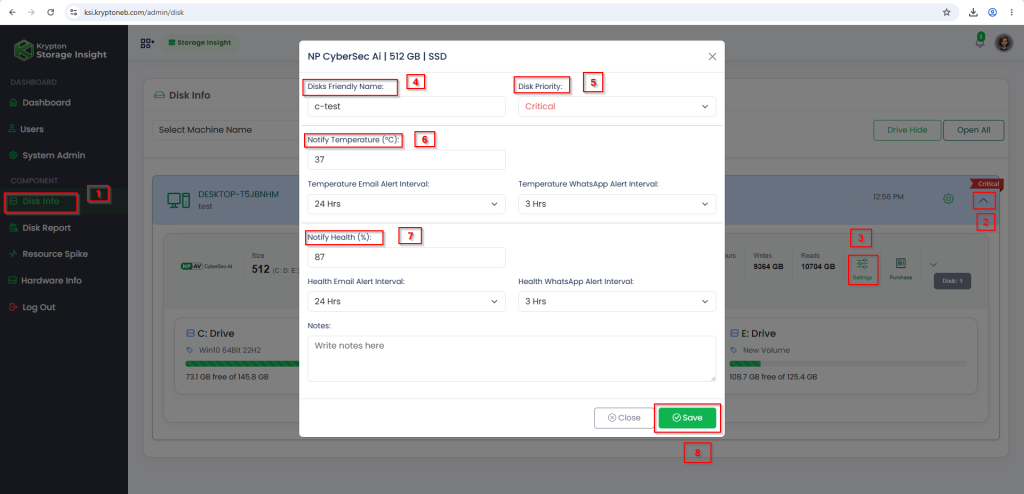The height and width of the screenshot is (494, 1024).
Task: Open Resource Spike in the sidebar
Action: pyautogui.click(x=54, y=254)
